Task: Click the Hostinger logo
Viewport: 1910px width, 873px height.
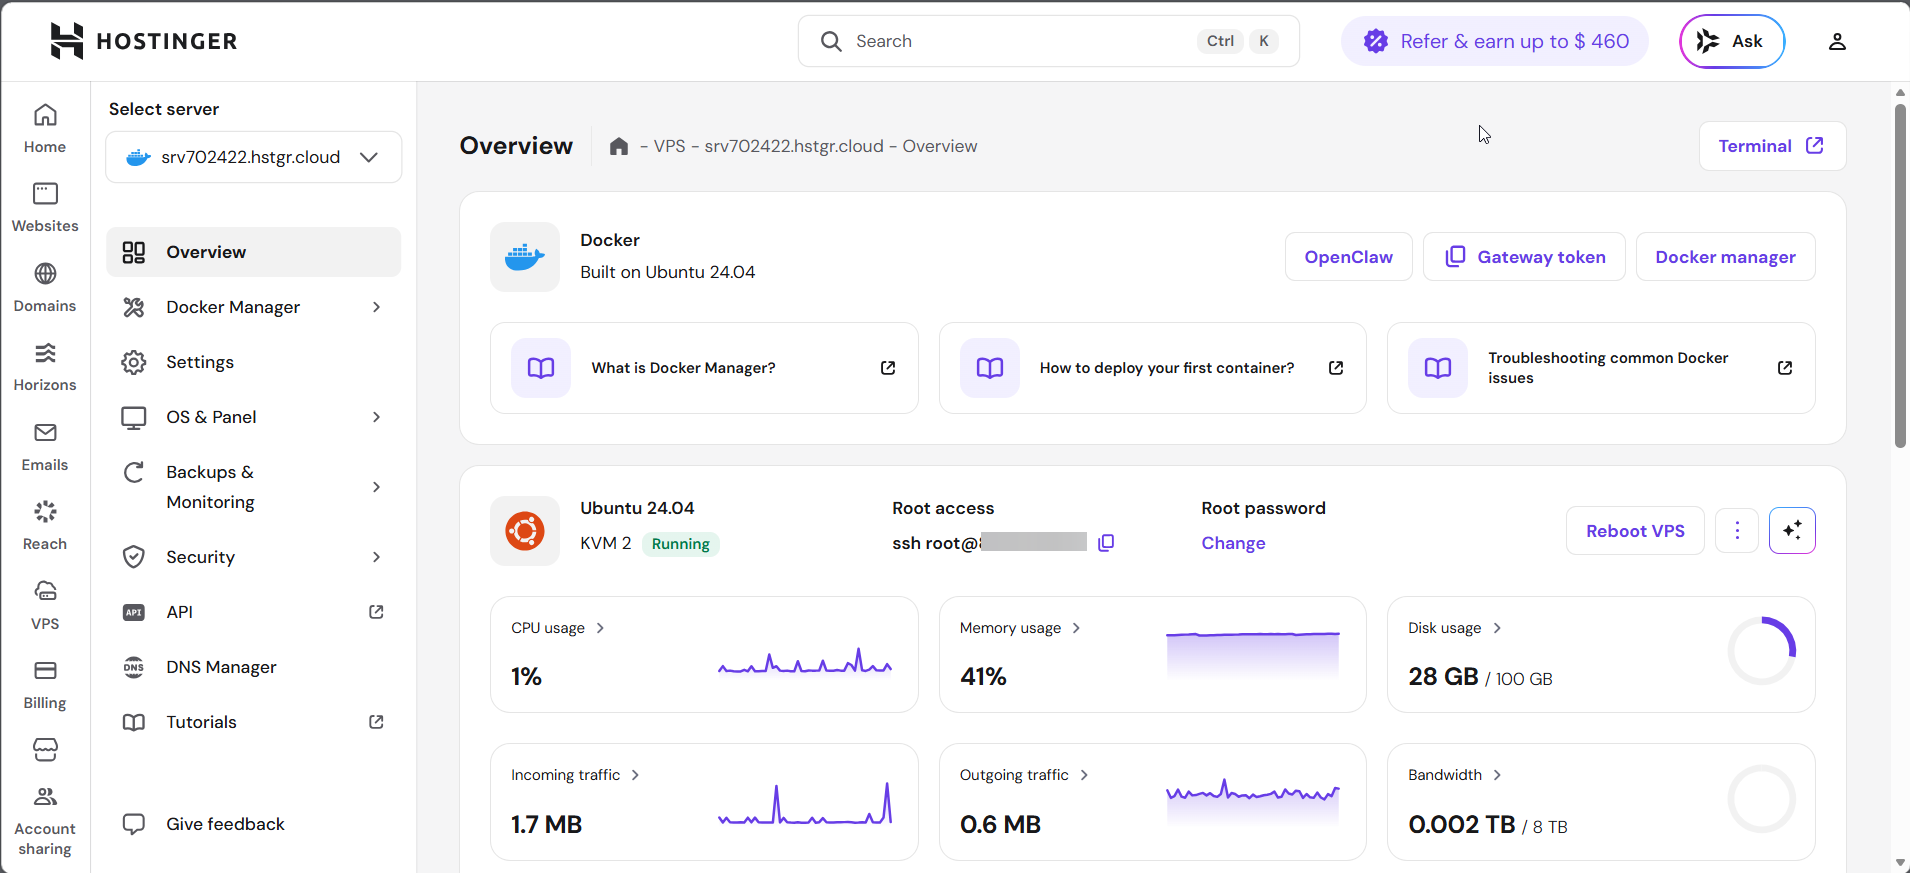Action: 144,41
